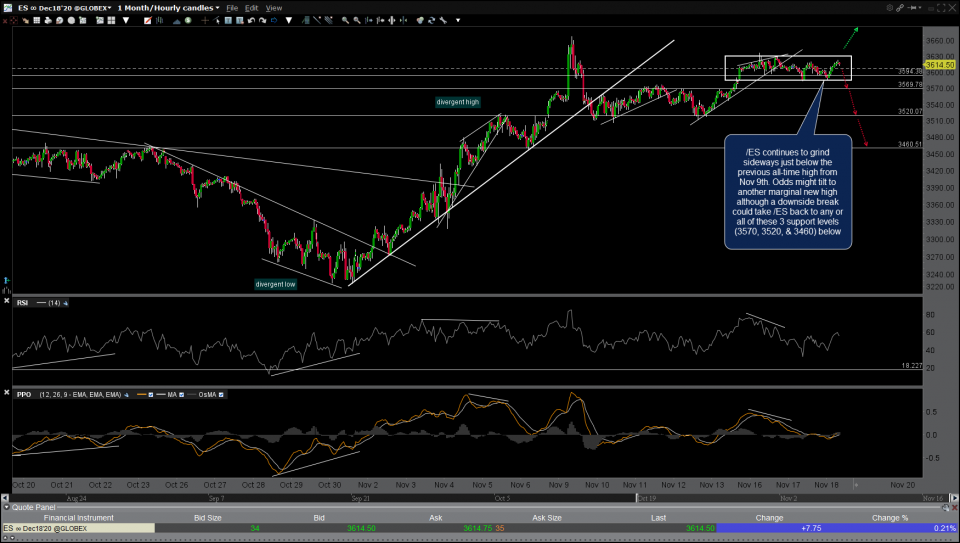Click the gear configure icon in title bar
The width and height of the screenshot is (960, 543).
(890, 8)
